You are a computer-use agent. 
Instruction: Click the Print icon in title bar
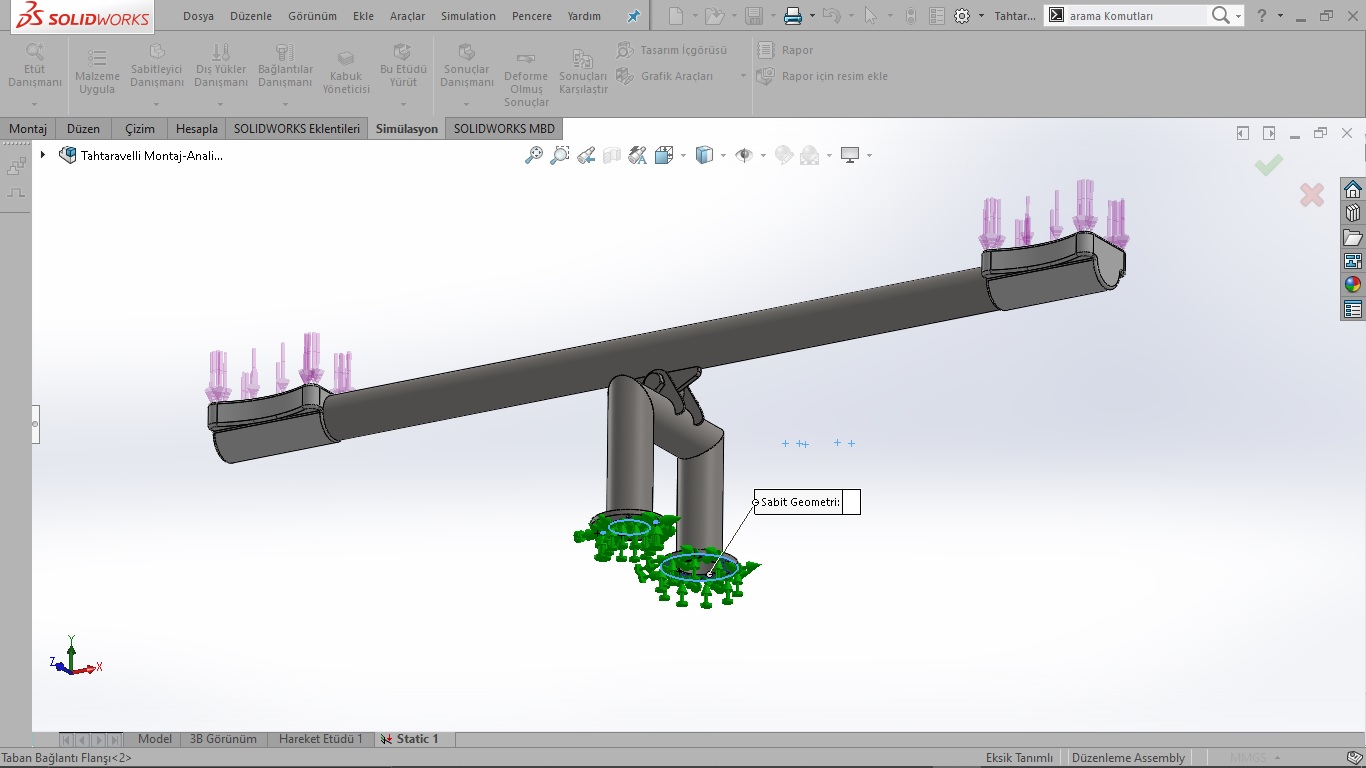[793, 16]
